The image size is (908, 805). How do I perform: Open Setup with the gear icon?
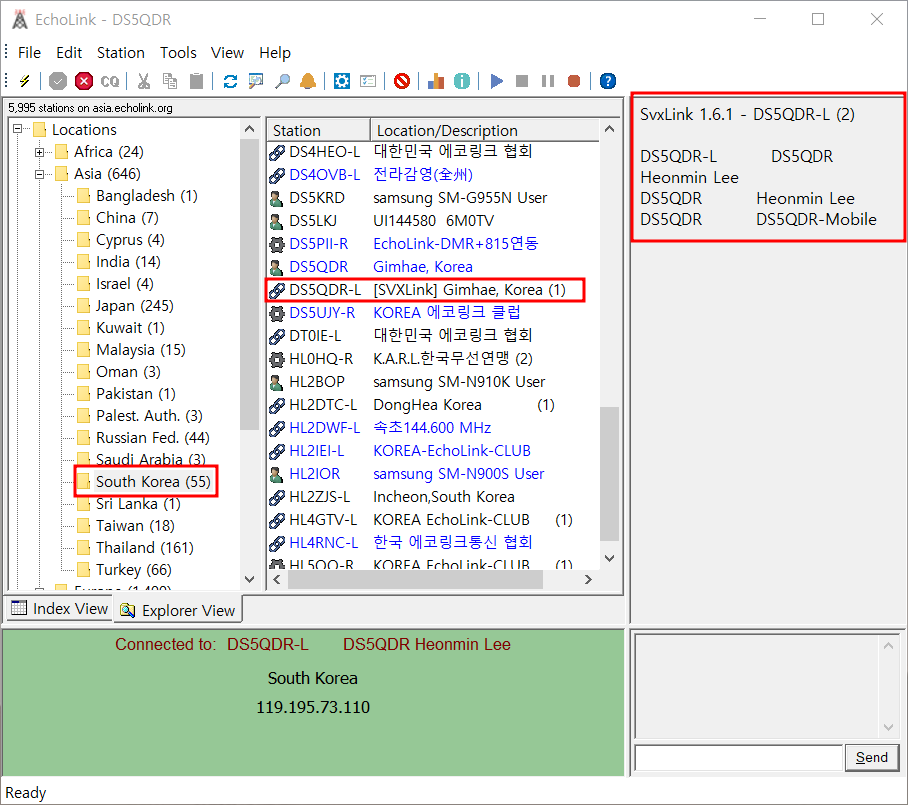(342, 81)
